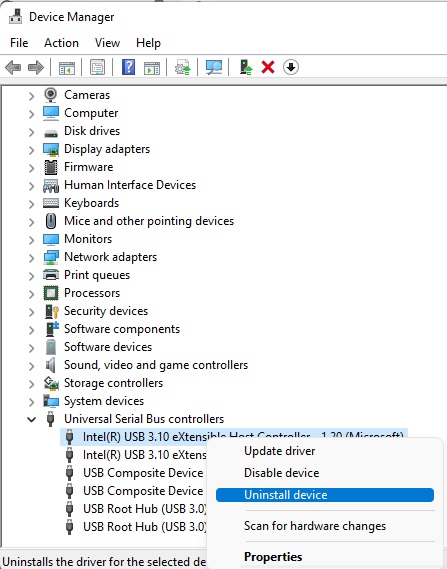Select the System devices tree item

pos(104,401)
